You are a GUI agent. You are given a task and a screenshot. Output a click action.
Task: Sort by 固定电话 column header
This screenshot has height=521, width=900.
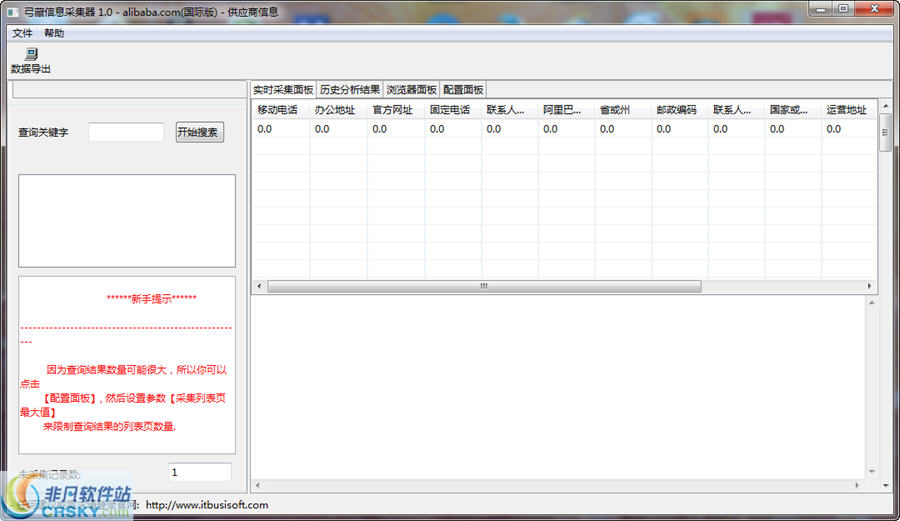(x=453, y=110)
